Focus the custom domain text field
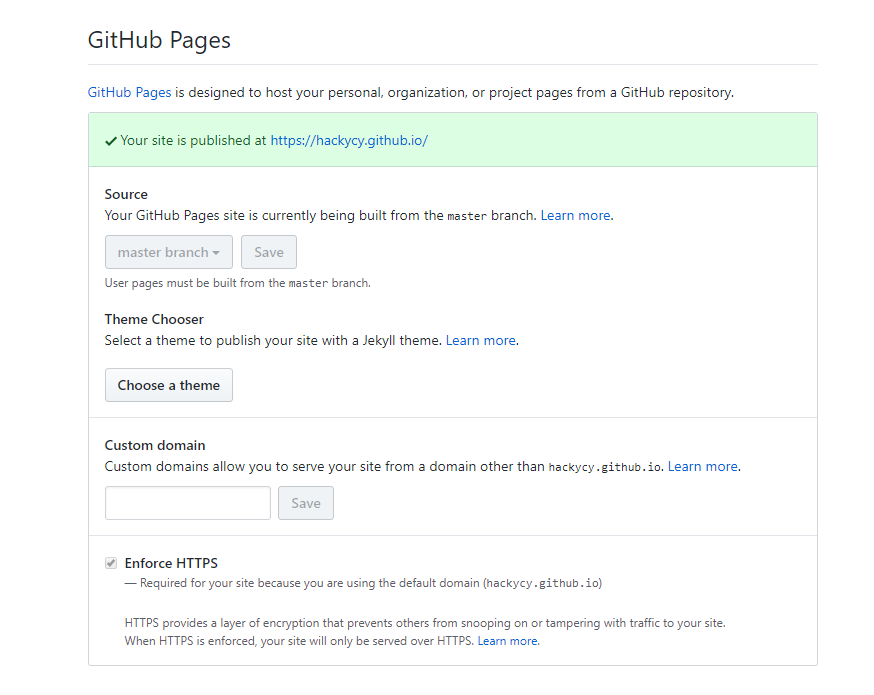Image resolution: width=874 pixels, height=695 pixels. pyautogui.click(x=188, y=503)
